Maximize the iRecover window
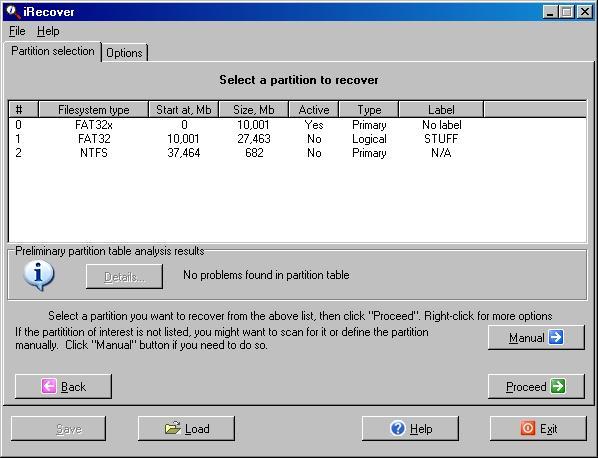This screenshot has width=598, height=458. 567,12
